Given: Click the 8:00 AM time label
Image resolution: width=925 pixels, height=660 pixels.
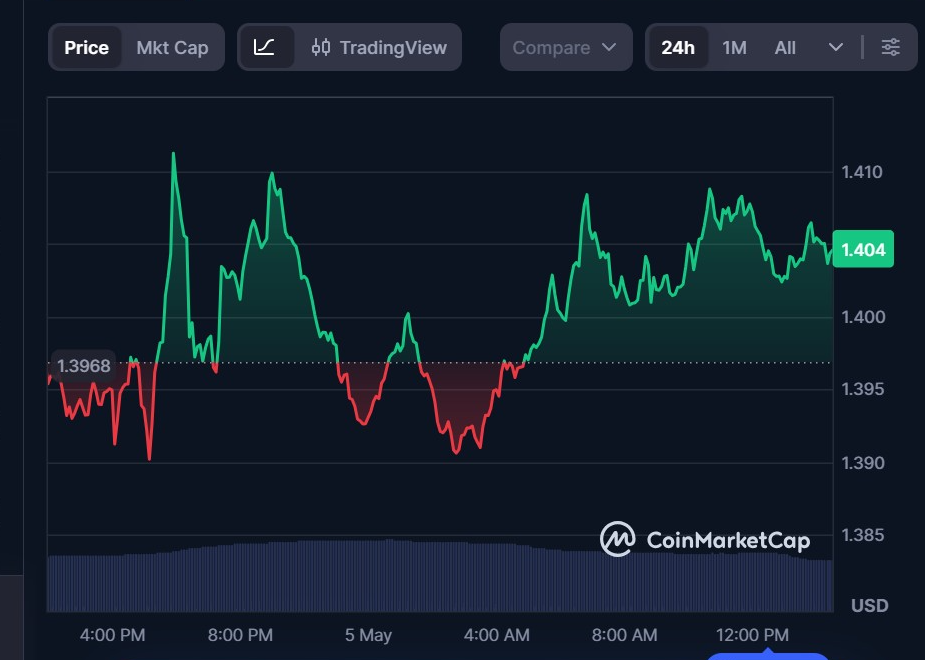Looking at the screenshot, I should pyautogui.click(x=624, y=635).
